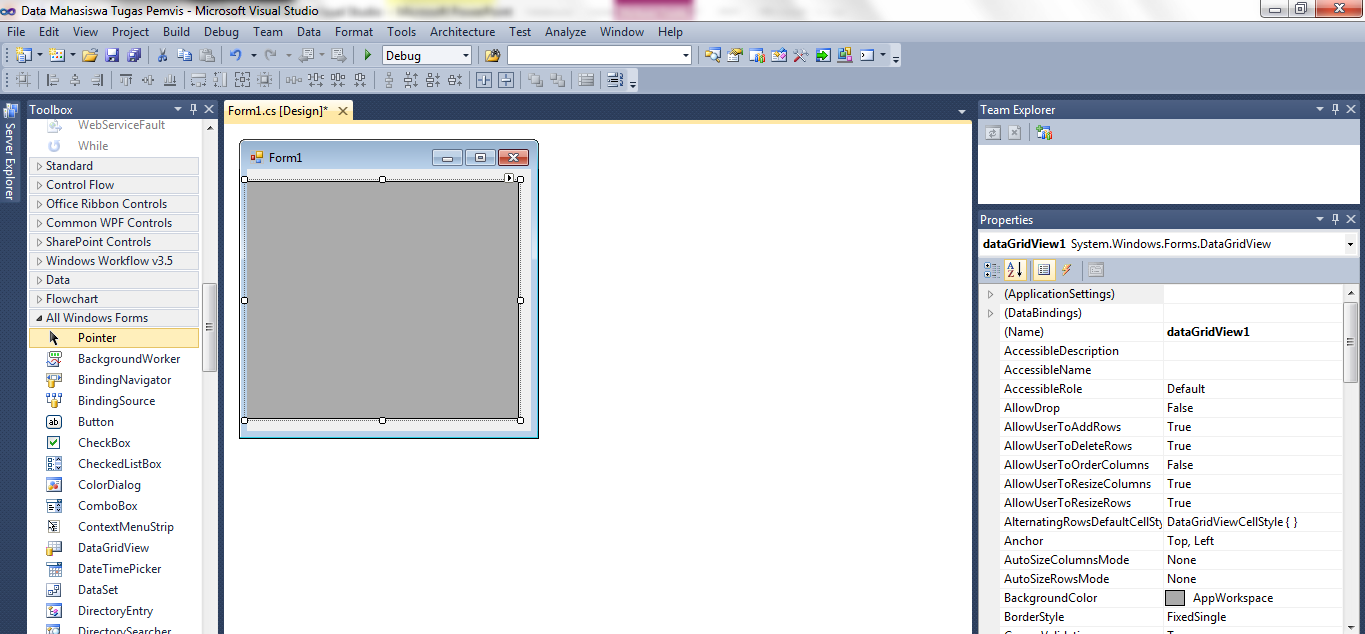Viewport: 1365px width, 634px height.
Task: Click the Save All icon on the toolbar
Action: 138,55
